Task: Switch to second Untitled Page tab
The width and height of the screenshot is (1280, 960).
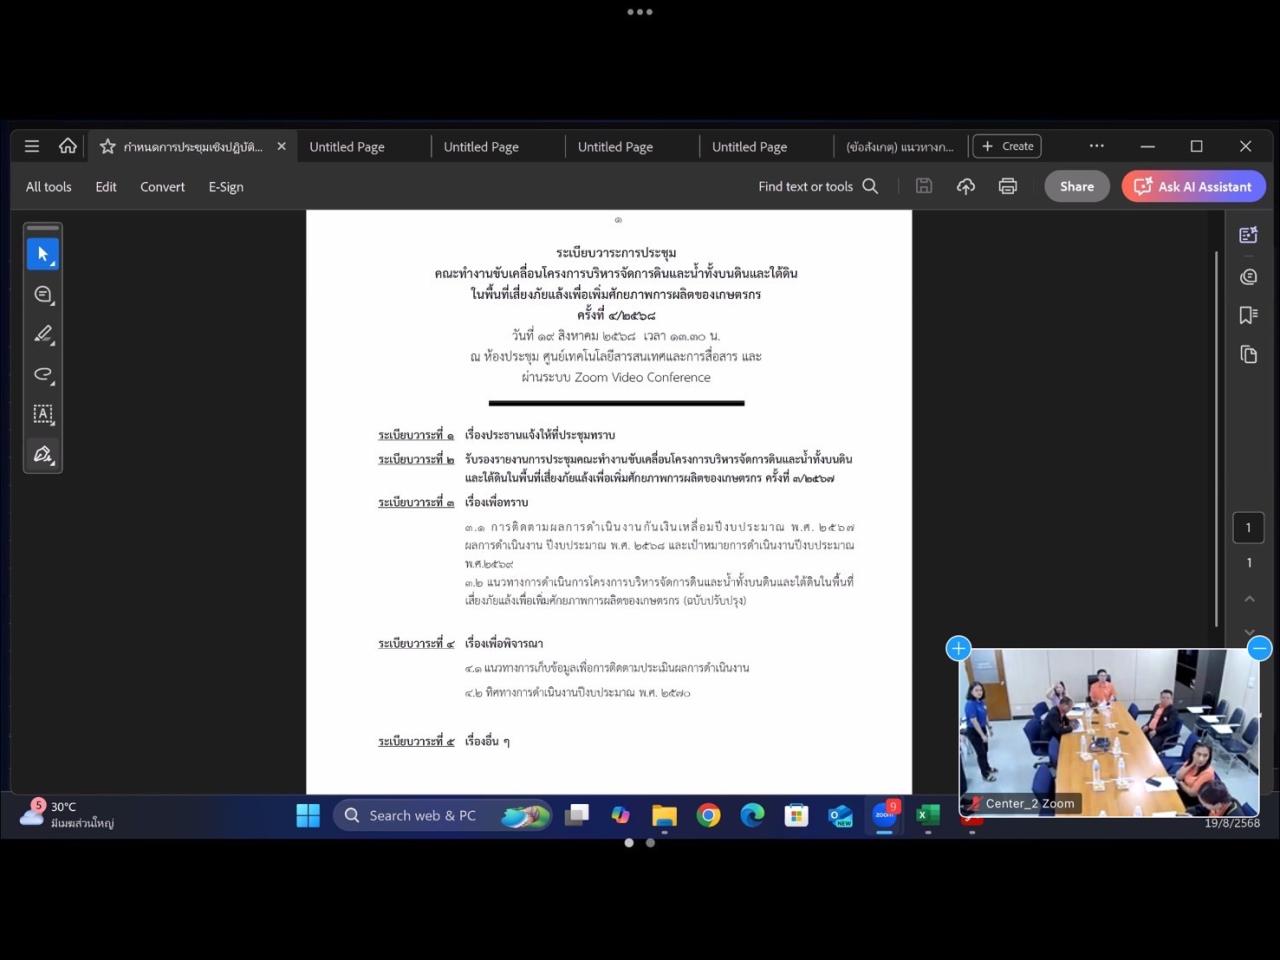Action: click(481, 147)
